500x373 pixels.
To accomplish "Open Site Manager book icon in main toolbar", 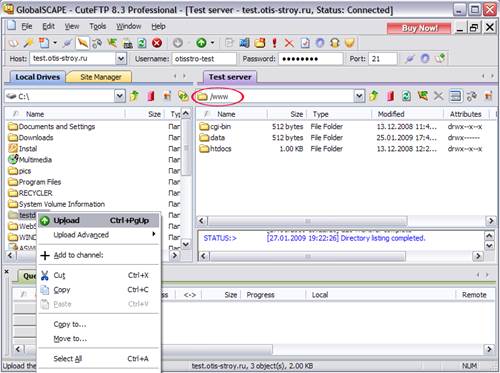I will [x=13, y=43].
